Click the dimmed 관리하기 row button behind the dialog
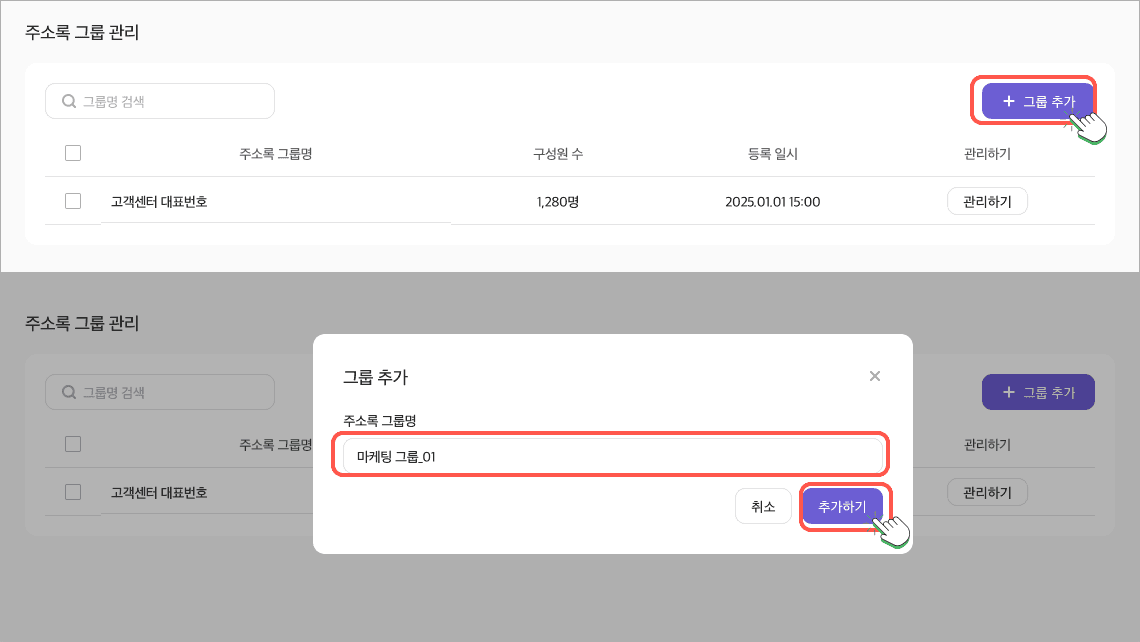 tap(987, 492)
